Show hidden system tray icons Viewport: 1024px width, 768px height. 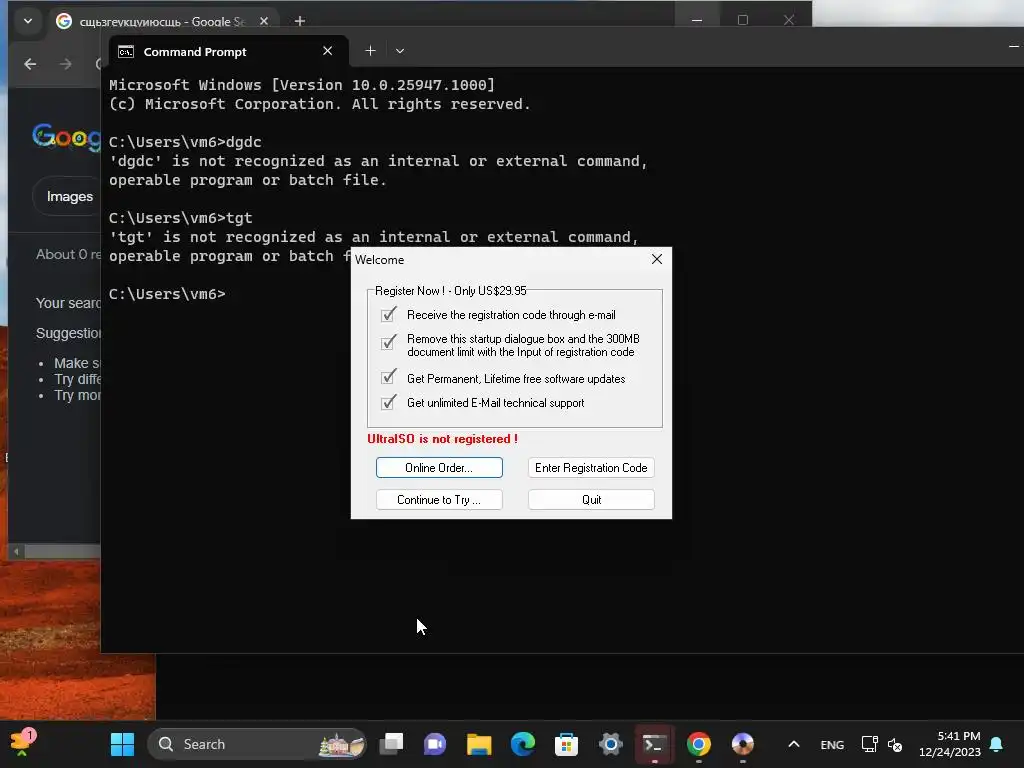[793, 744]
